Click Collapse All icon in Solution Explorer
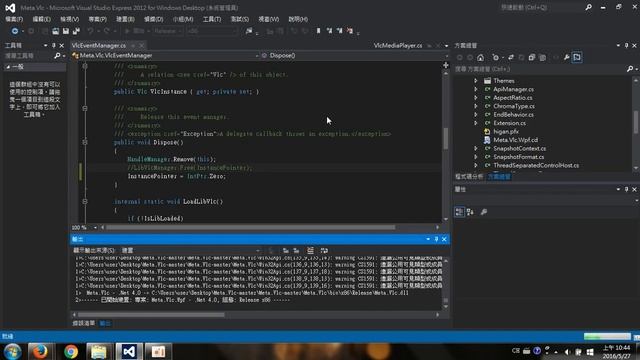 tap(532, 58)
